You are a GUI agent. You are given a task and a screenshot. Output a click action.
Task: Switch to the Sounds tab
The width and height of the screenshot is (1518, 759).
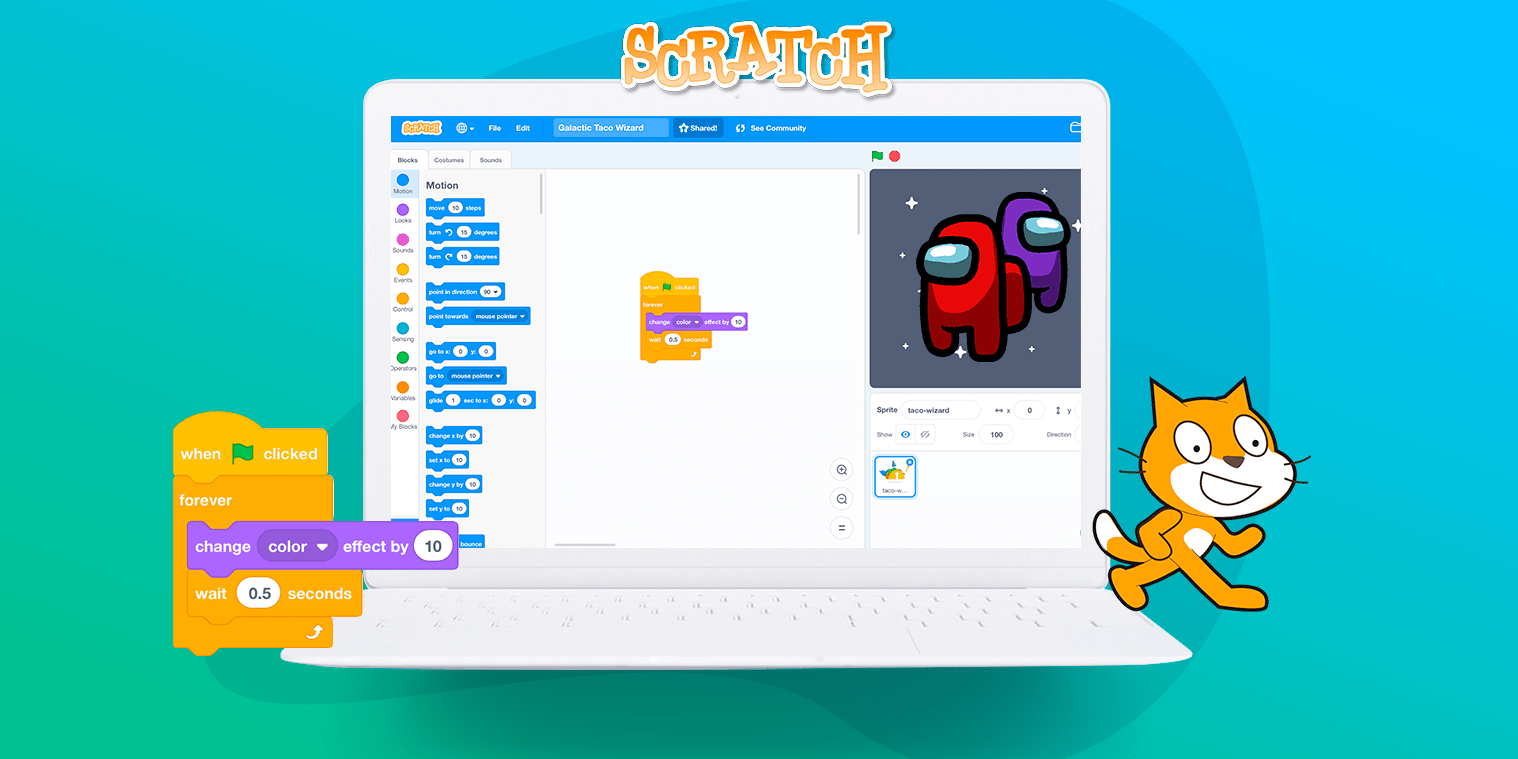[491, 160]
